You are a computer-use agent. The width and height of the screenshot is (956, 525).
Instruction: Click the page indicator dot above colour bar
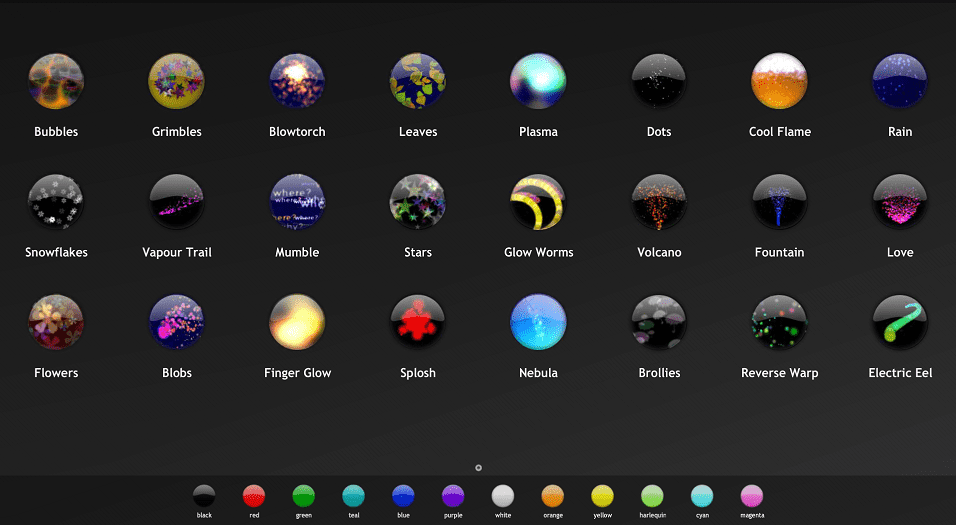(x=479, y=468)
